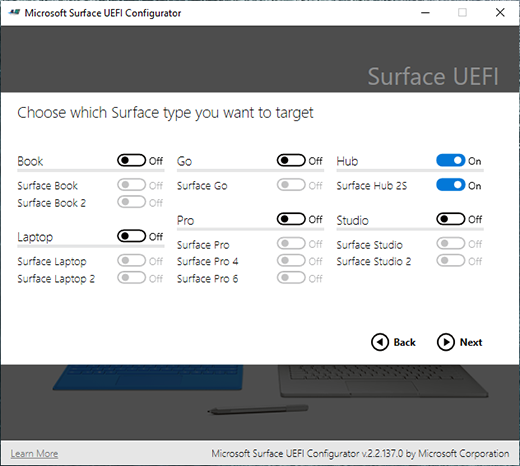Toggle the Surface Laptop switch
The image size is (520, 466).
(x=131, y=260)
